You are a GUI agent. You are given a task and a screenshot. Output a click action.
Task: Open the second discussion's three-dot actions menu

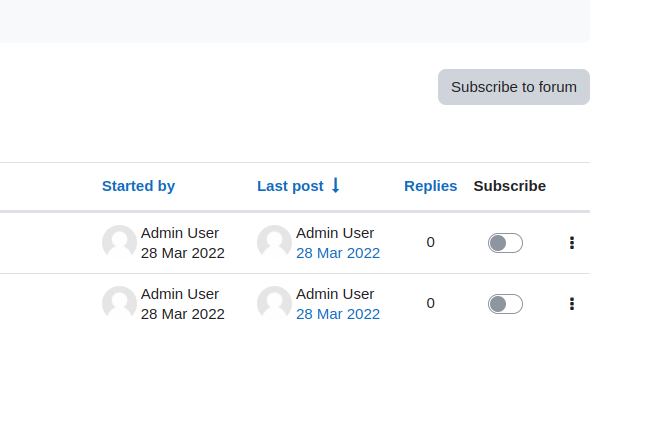572,304
